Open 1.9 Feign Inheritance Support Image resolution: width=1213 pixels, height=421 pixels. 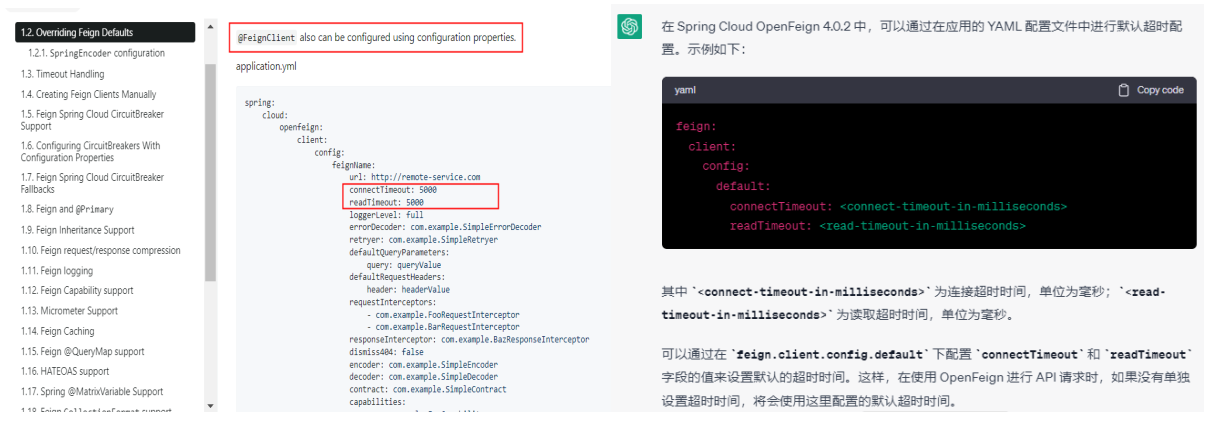pyautogui.click(x=77, y=230)
